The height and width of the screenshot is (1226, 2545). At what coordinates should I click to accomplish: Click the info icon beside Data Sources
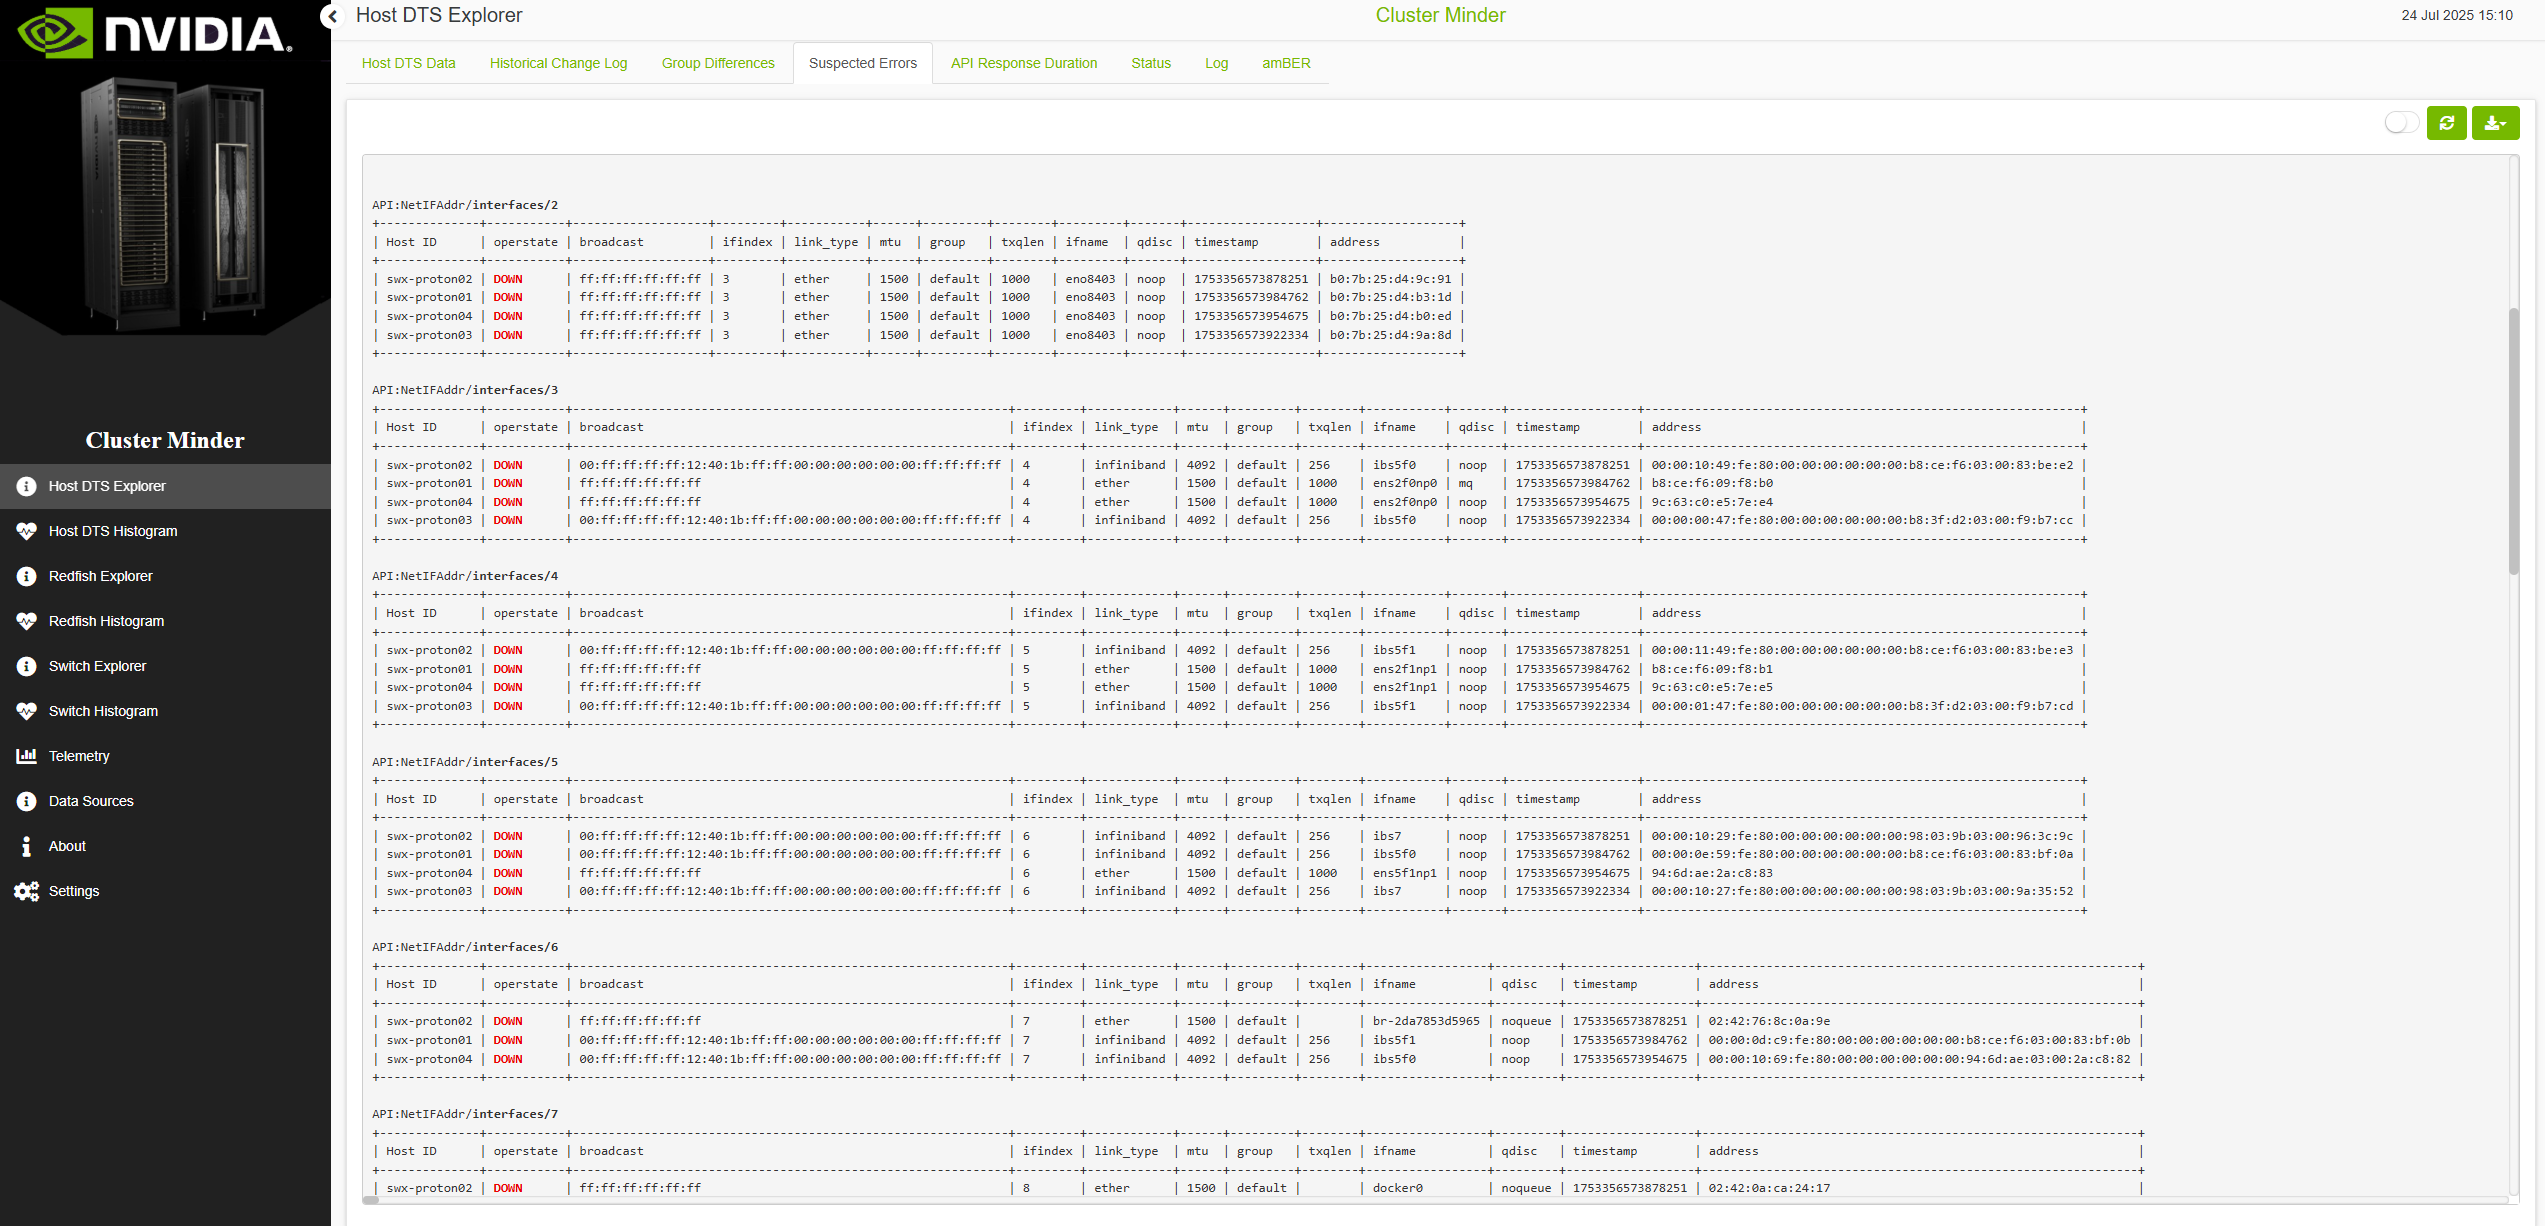tap(26, 802)
